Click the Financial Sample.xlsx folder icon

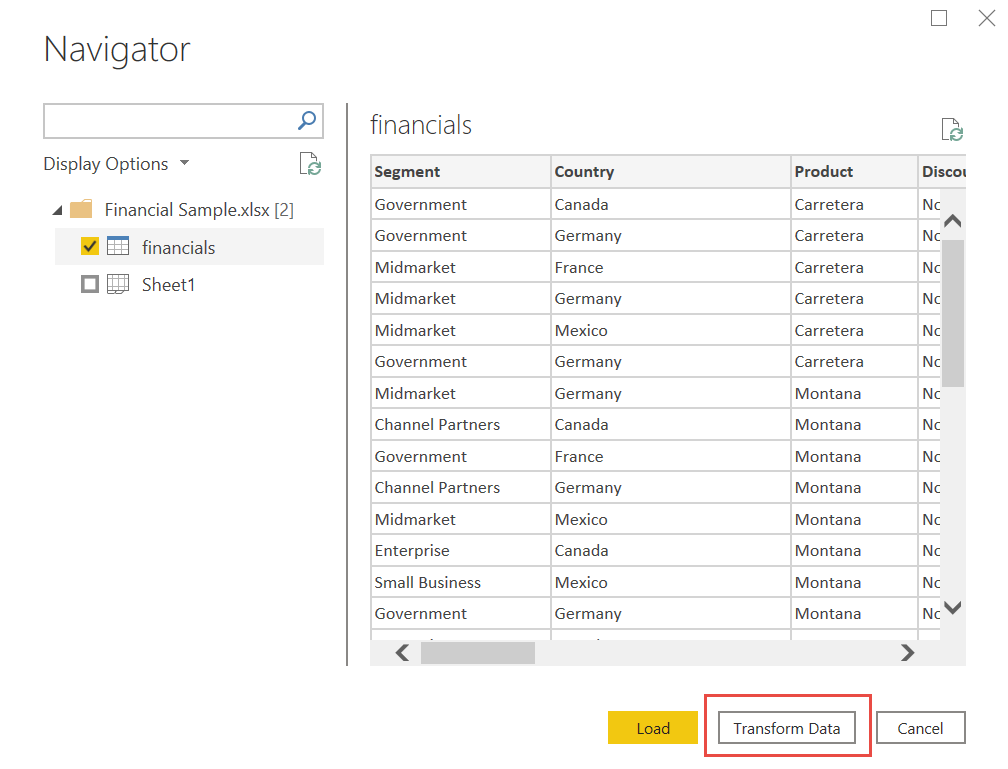coord(81,209)
